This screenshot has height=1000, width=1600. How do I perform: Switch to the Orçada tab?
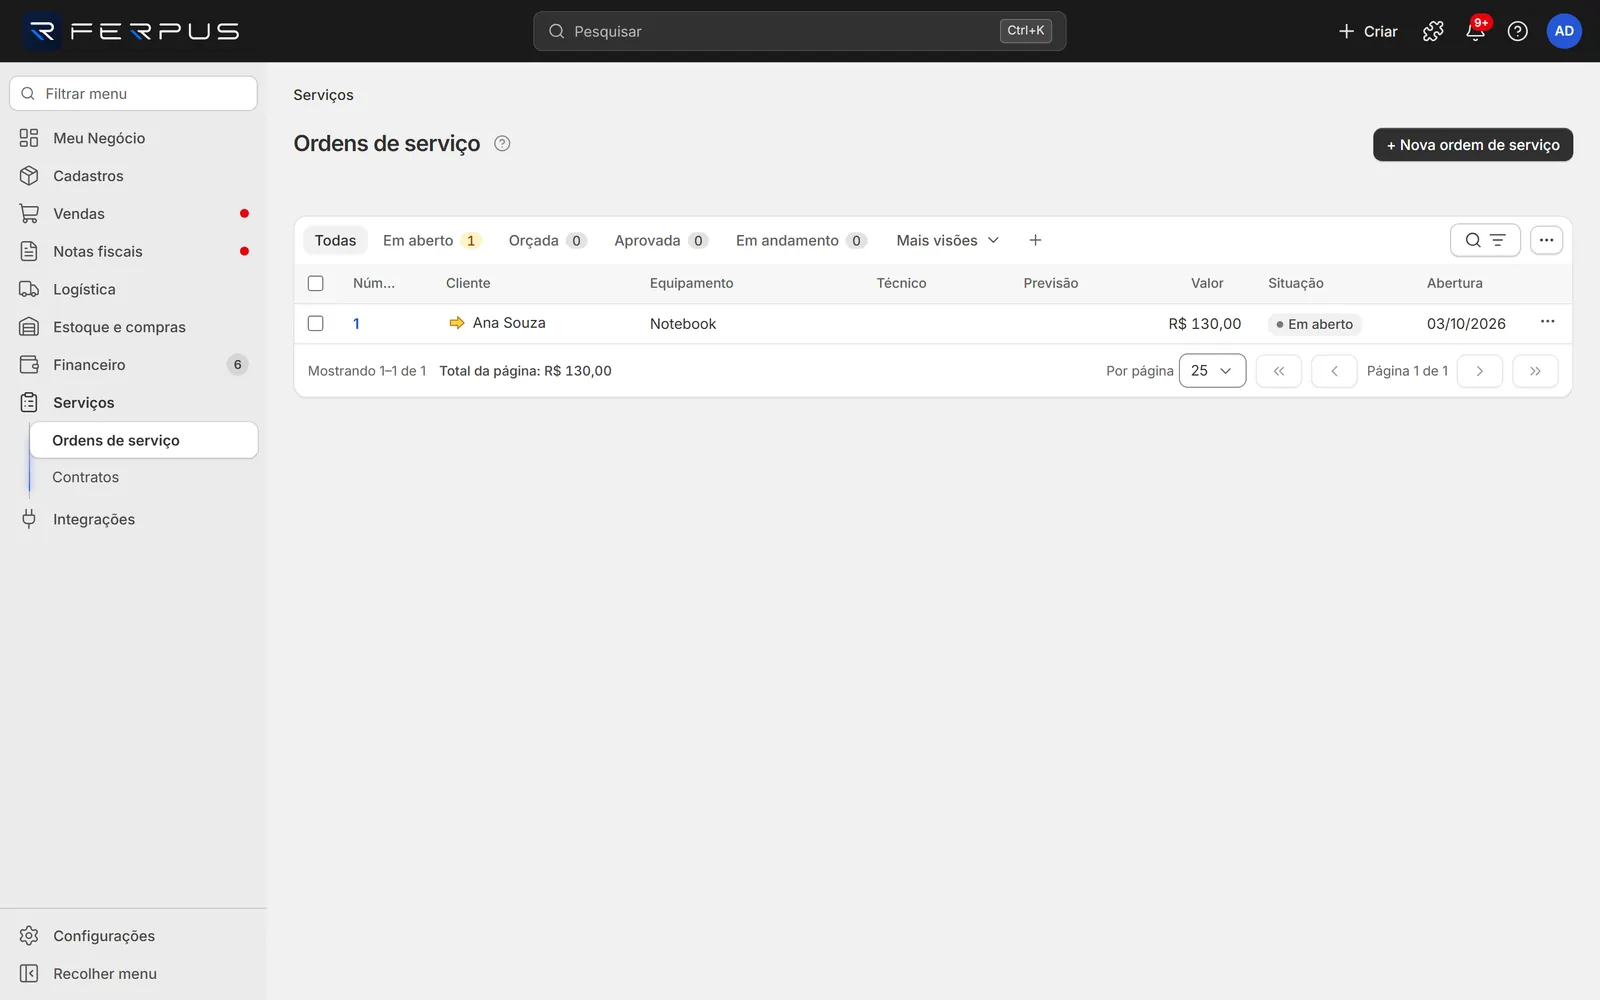point(547,240)
